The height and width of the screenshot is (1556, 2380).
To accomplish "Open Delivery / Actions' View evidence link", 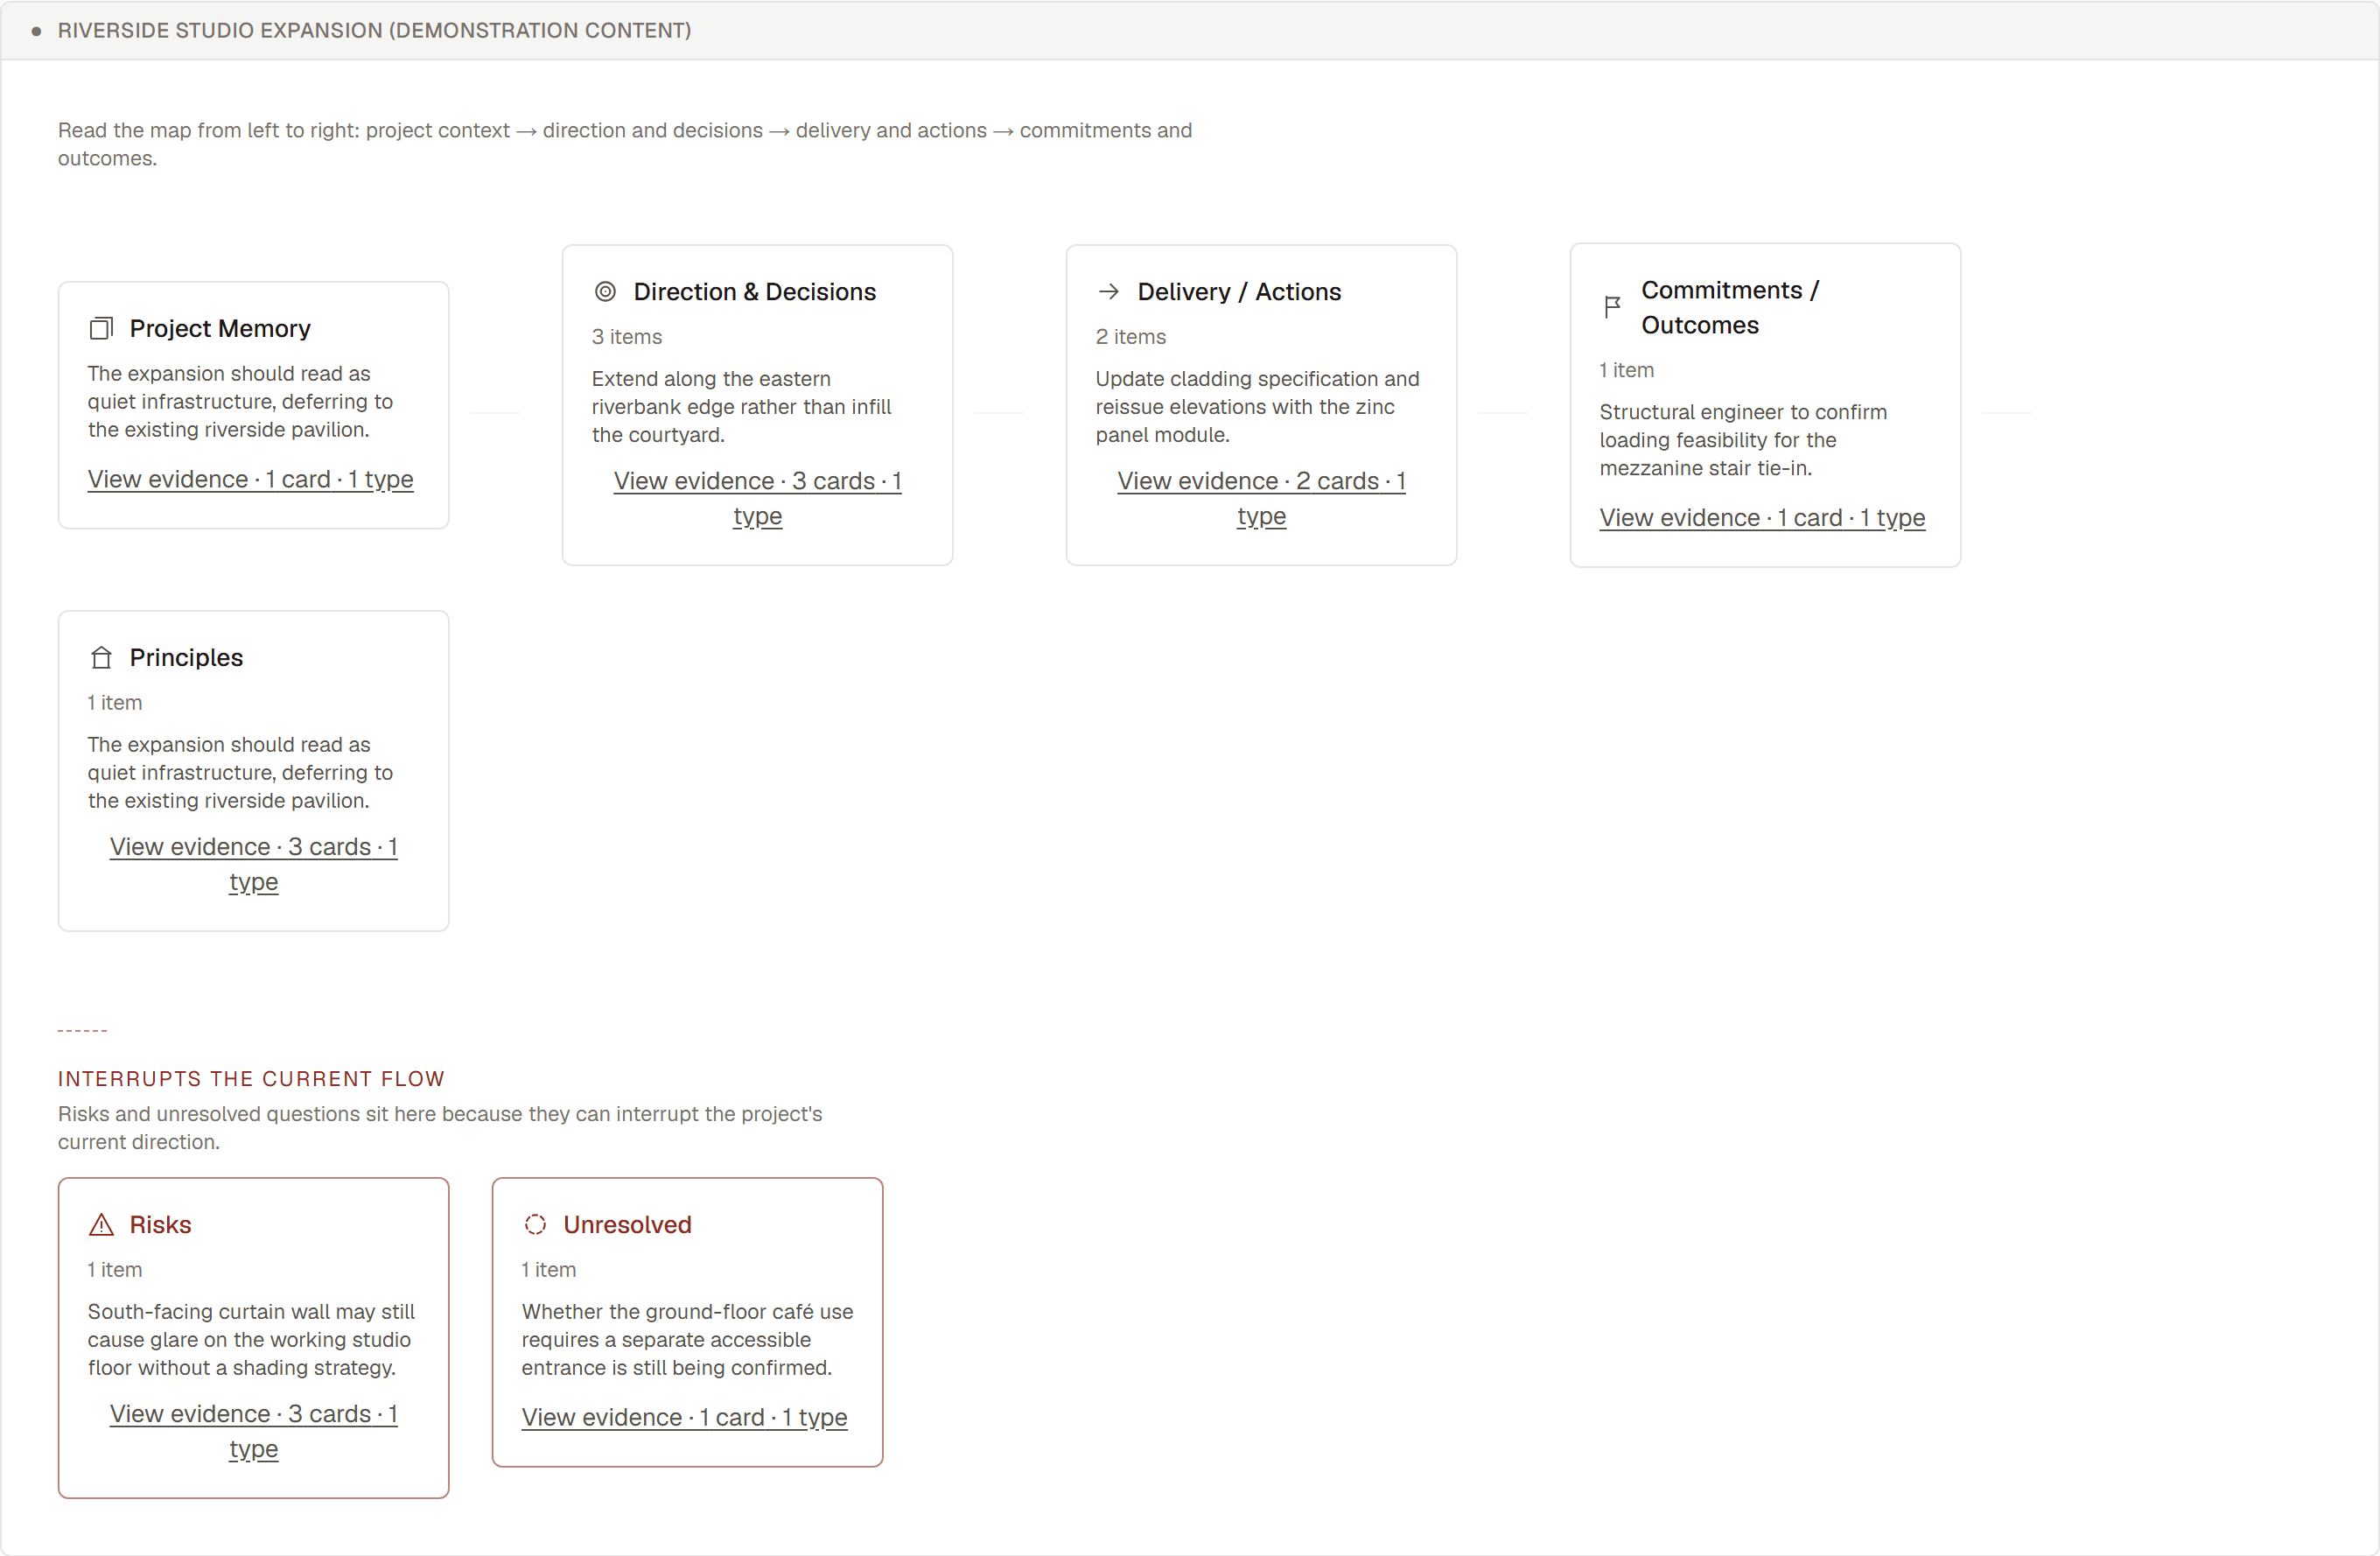I will [x=1261, y=498].
